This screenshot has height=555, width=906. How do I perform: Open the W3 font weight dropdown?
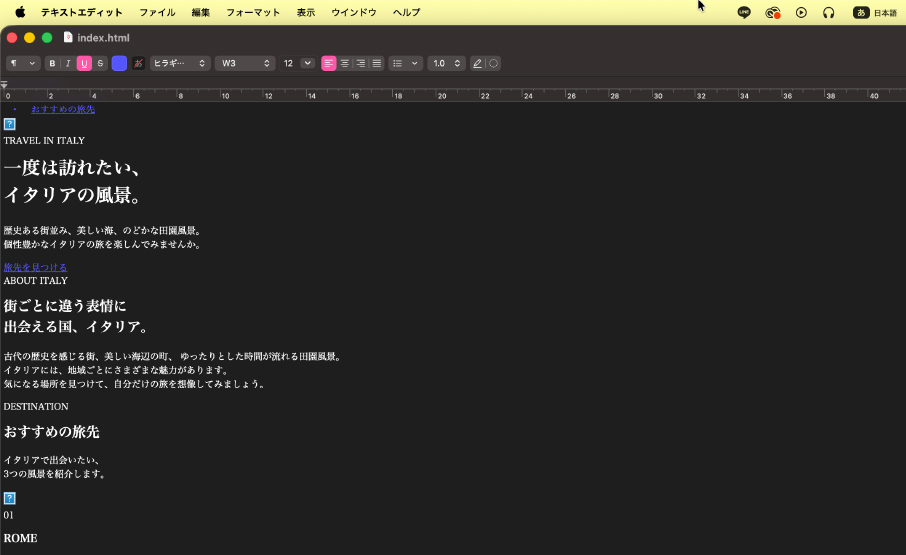tap(245, 64)
